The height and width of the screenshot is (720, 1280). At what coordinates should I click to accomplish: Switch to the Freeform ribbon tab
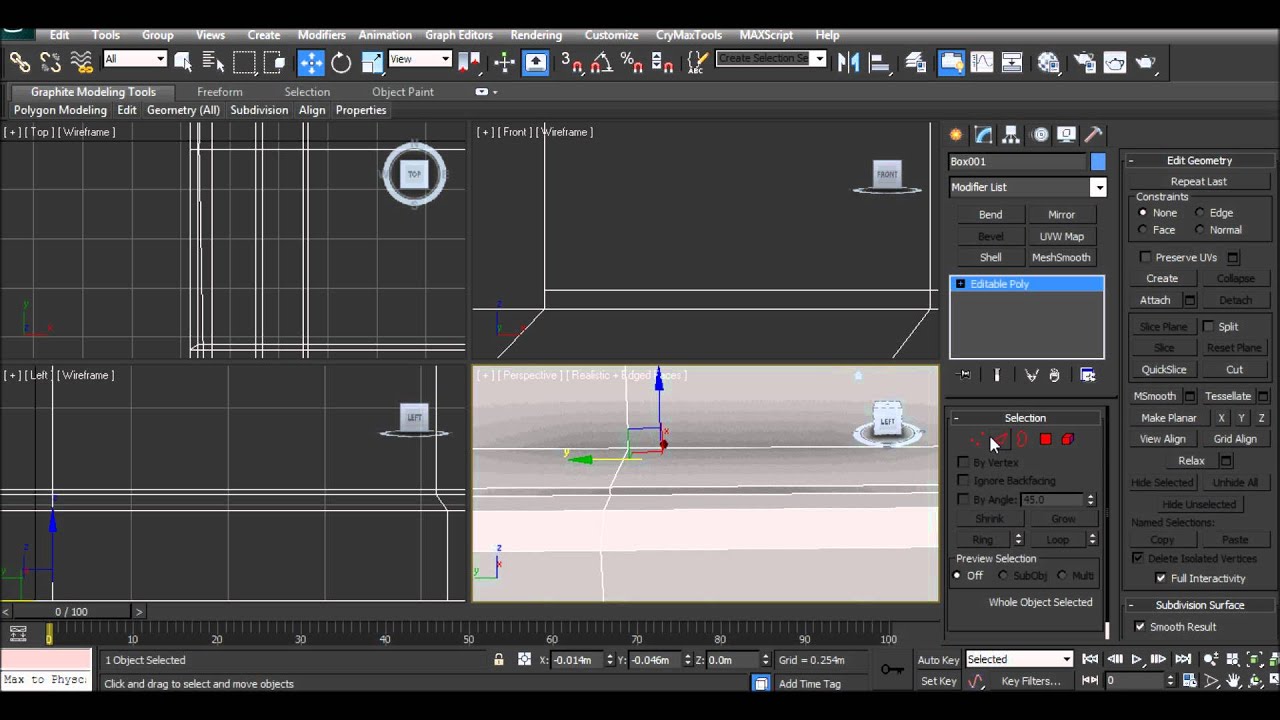pos(220,92)
